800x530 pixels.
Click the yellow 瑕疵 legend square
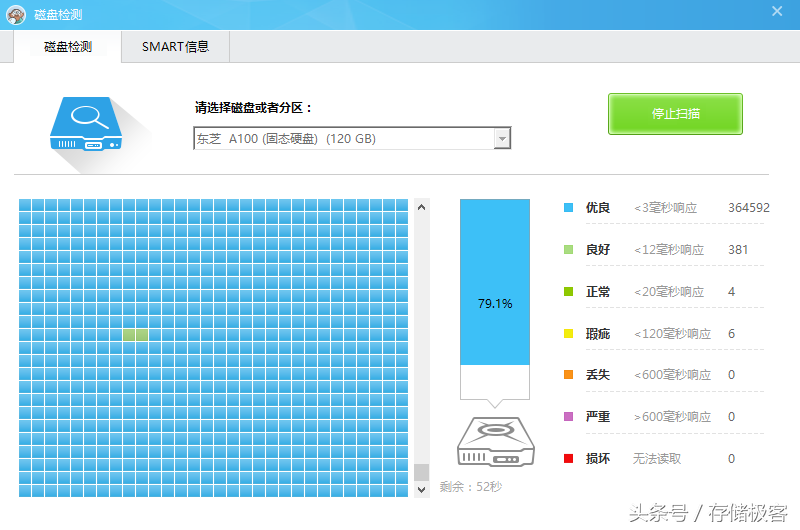click(x=568, y=334)
